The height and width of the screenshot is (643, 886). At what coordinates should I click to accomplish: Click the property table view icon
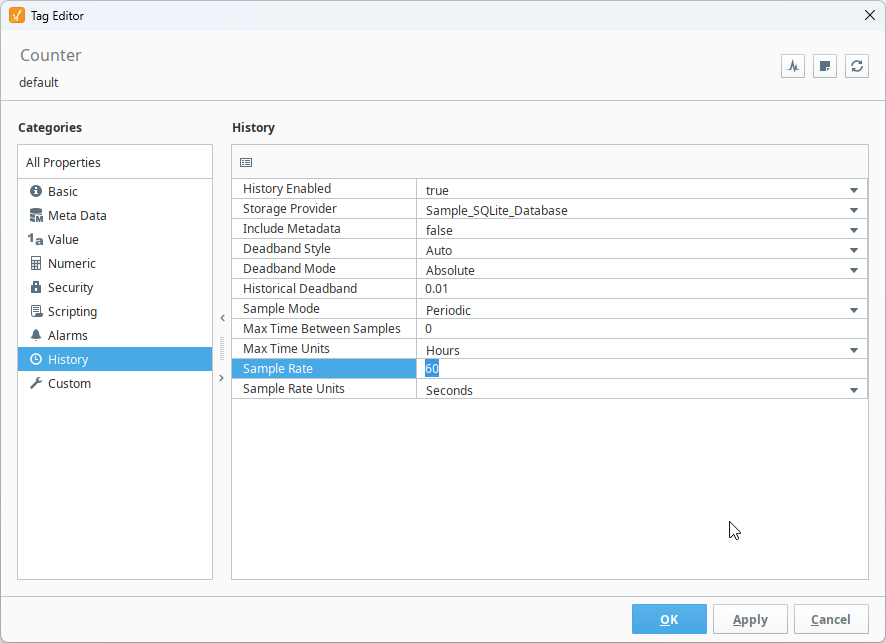246,162
